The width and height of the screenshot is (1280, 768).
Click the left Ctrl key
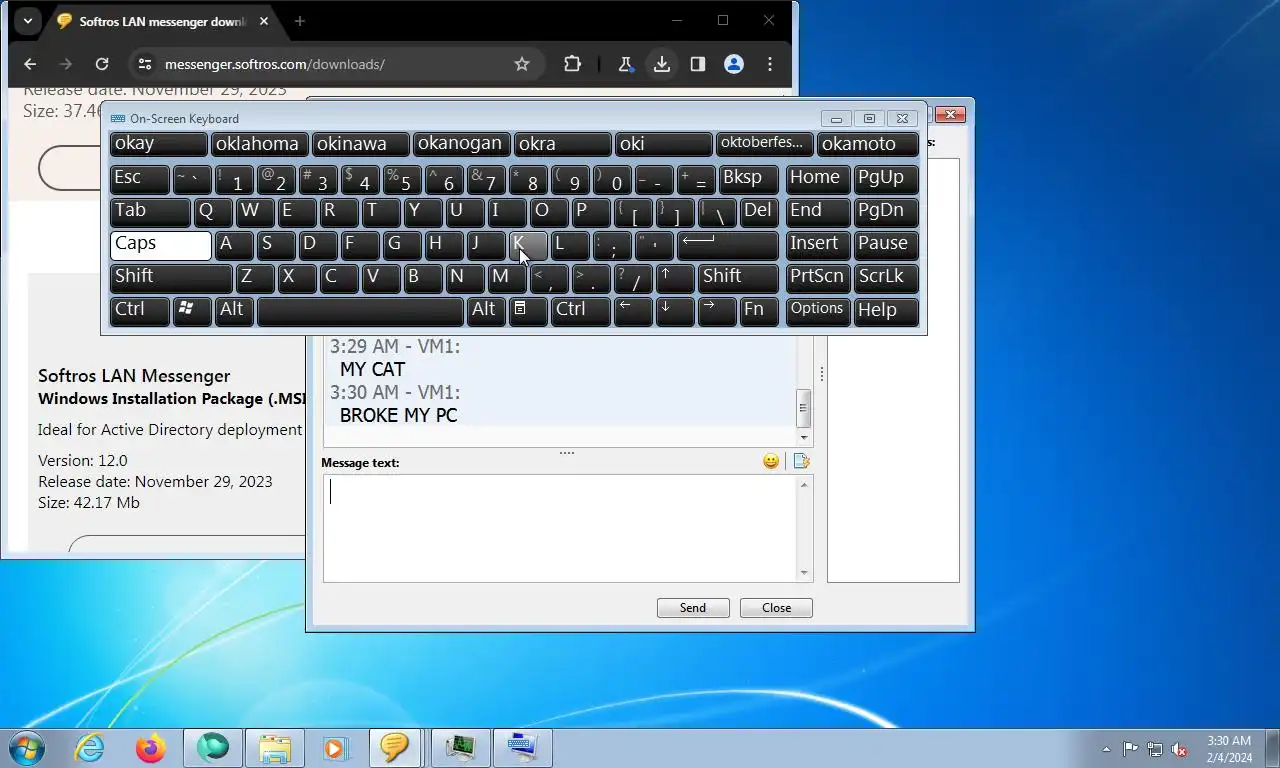tap(139, 311)
